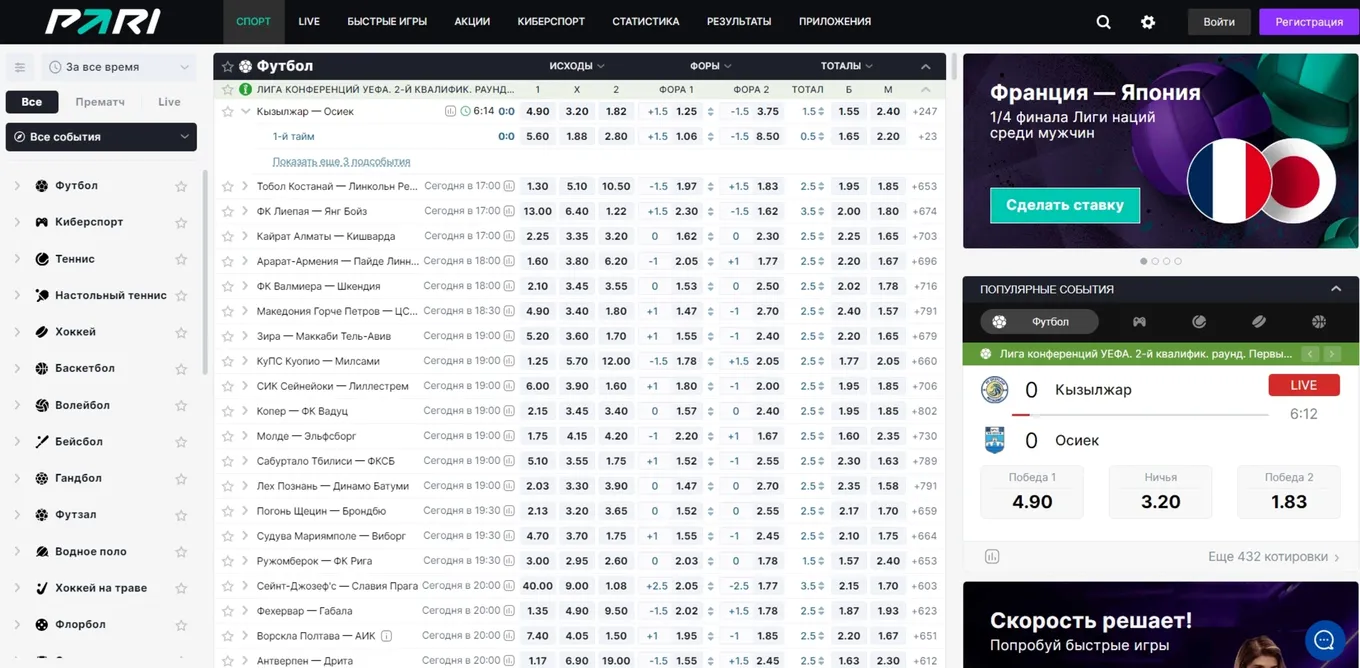The image size is (1360, 668).
Task: Open the Киберспорт top menu item
Action: point(551,21)
